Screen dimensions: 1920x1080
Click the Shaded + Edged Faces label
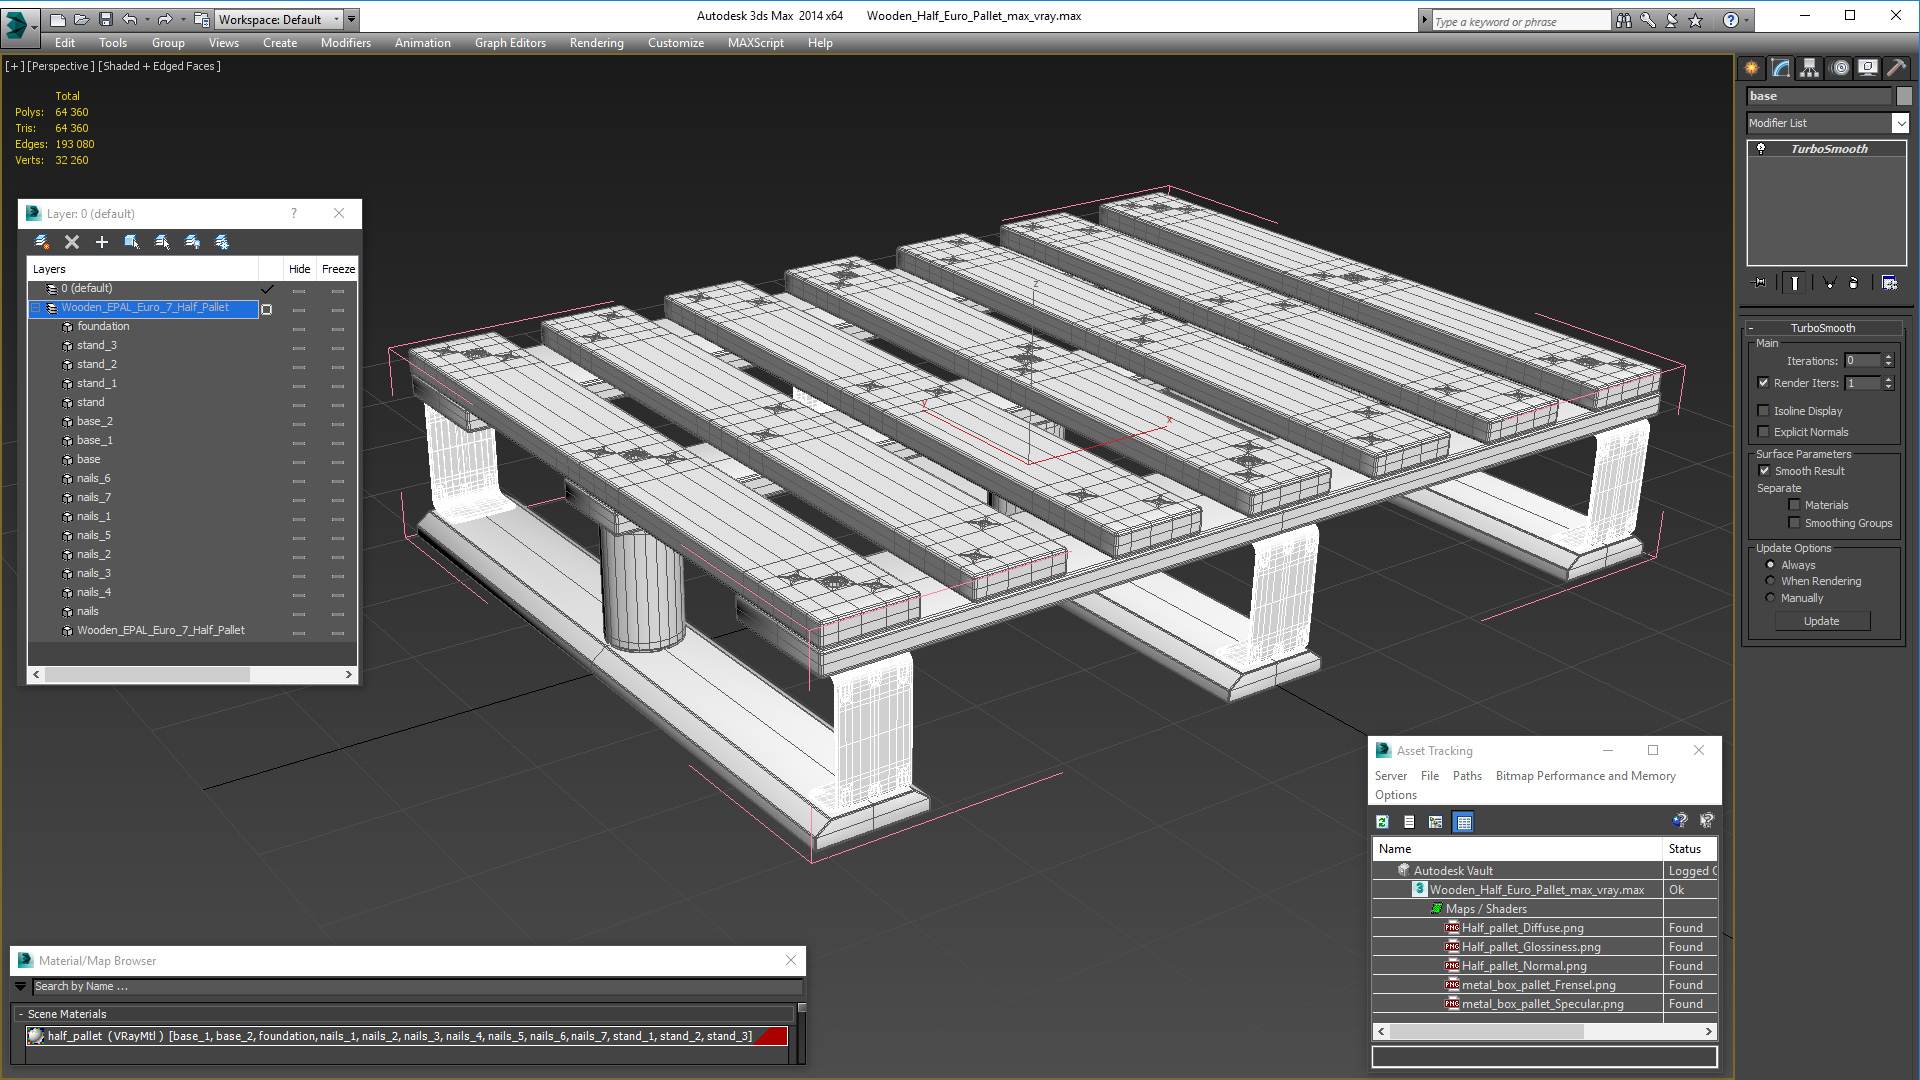click(x=159, y=66)
